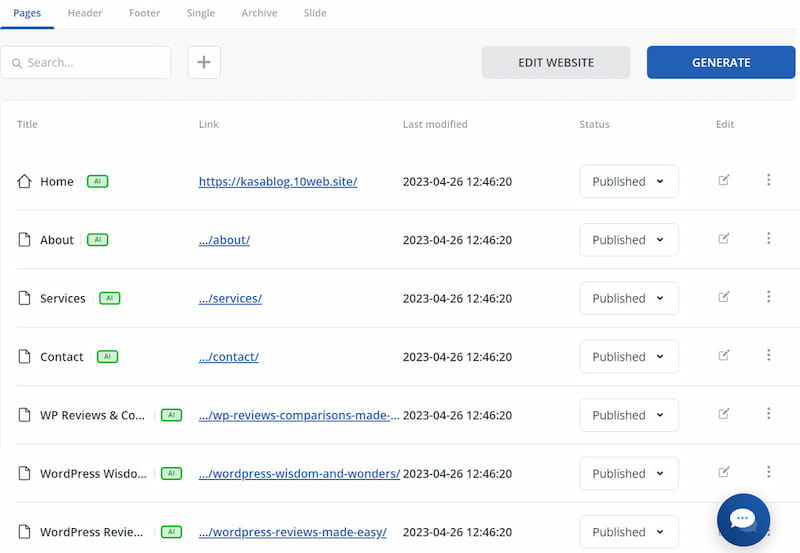
Task: Click the home icon beside Home page
Action: click(24, 181)
